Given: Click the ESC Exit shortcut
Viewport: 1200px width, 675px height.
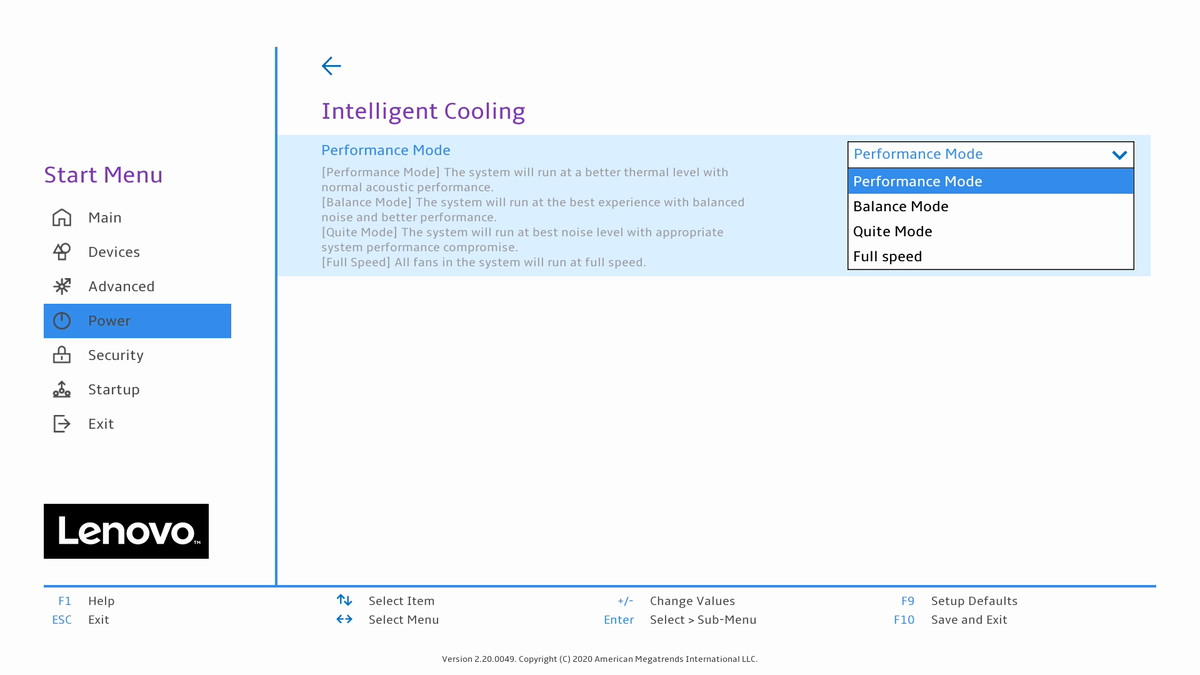Looking at the screenshot, I should coord(81,620).
